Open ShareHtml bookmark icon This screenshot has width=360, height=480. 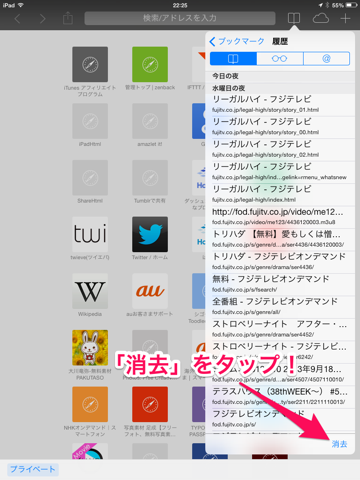tap(90, 178)
